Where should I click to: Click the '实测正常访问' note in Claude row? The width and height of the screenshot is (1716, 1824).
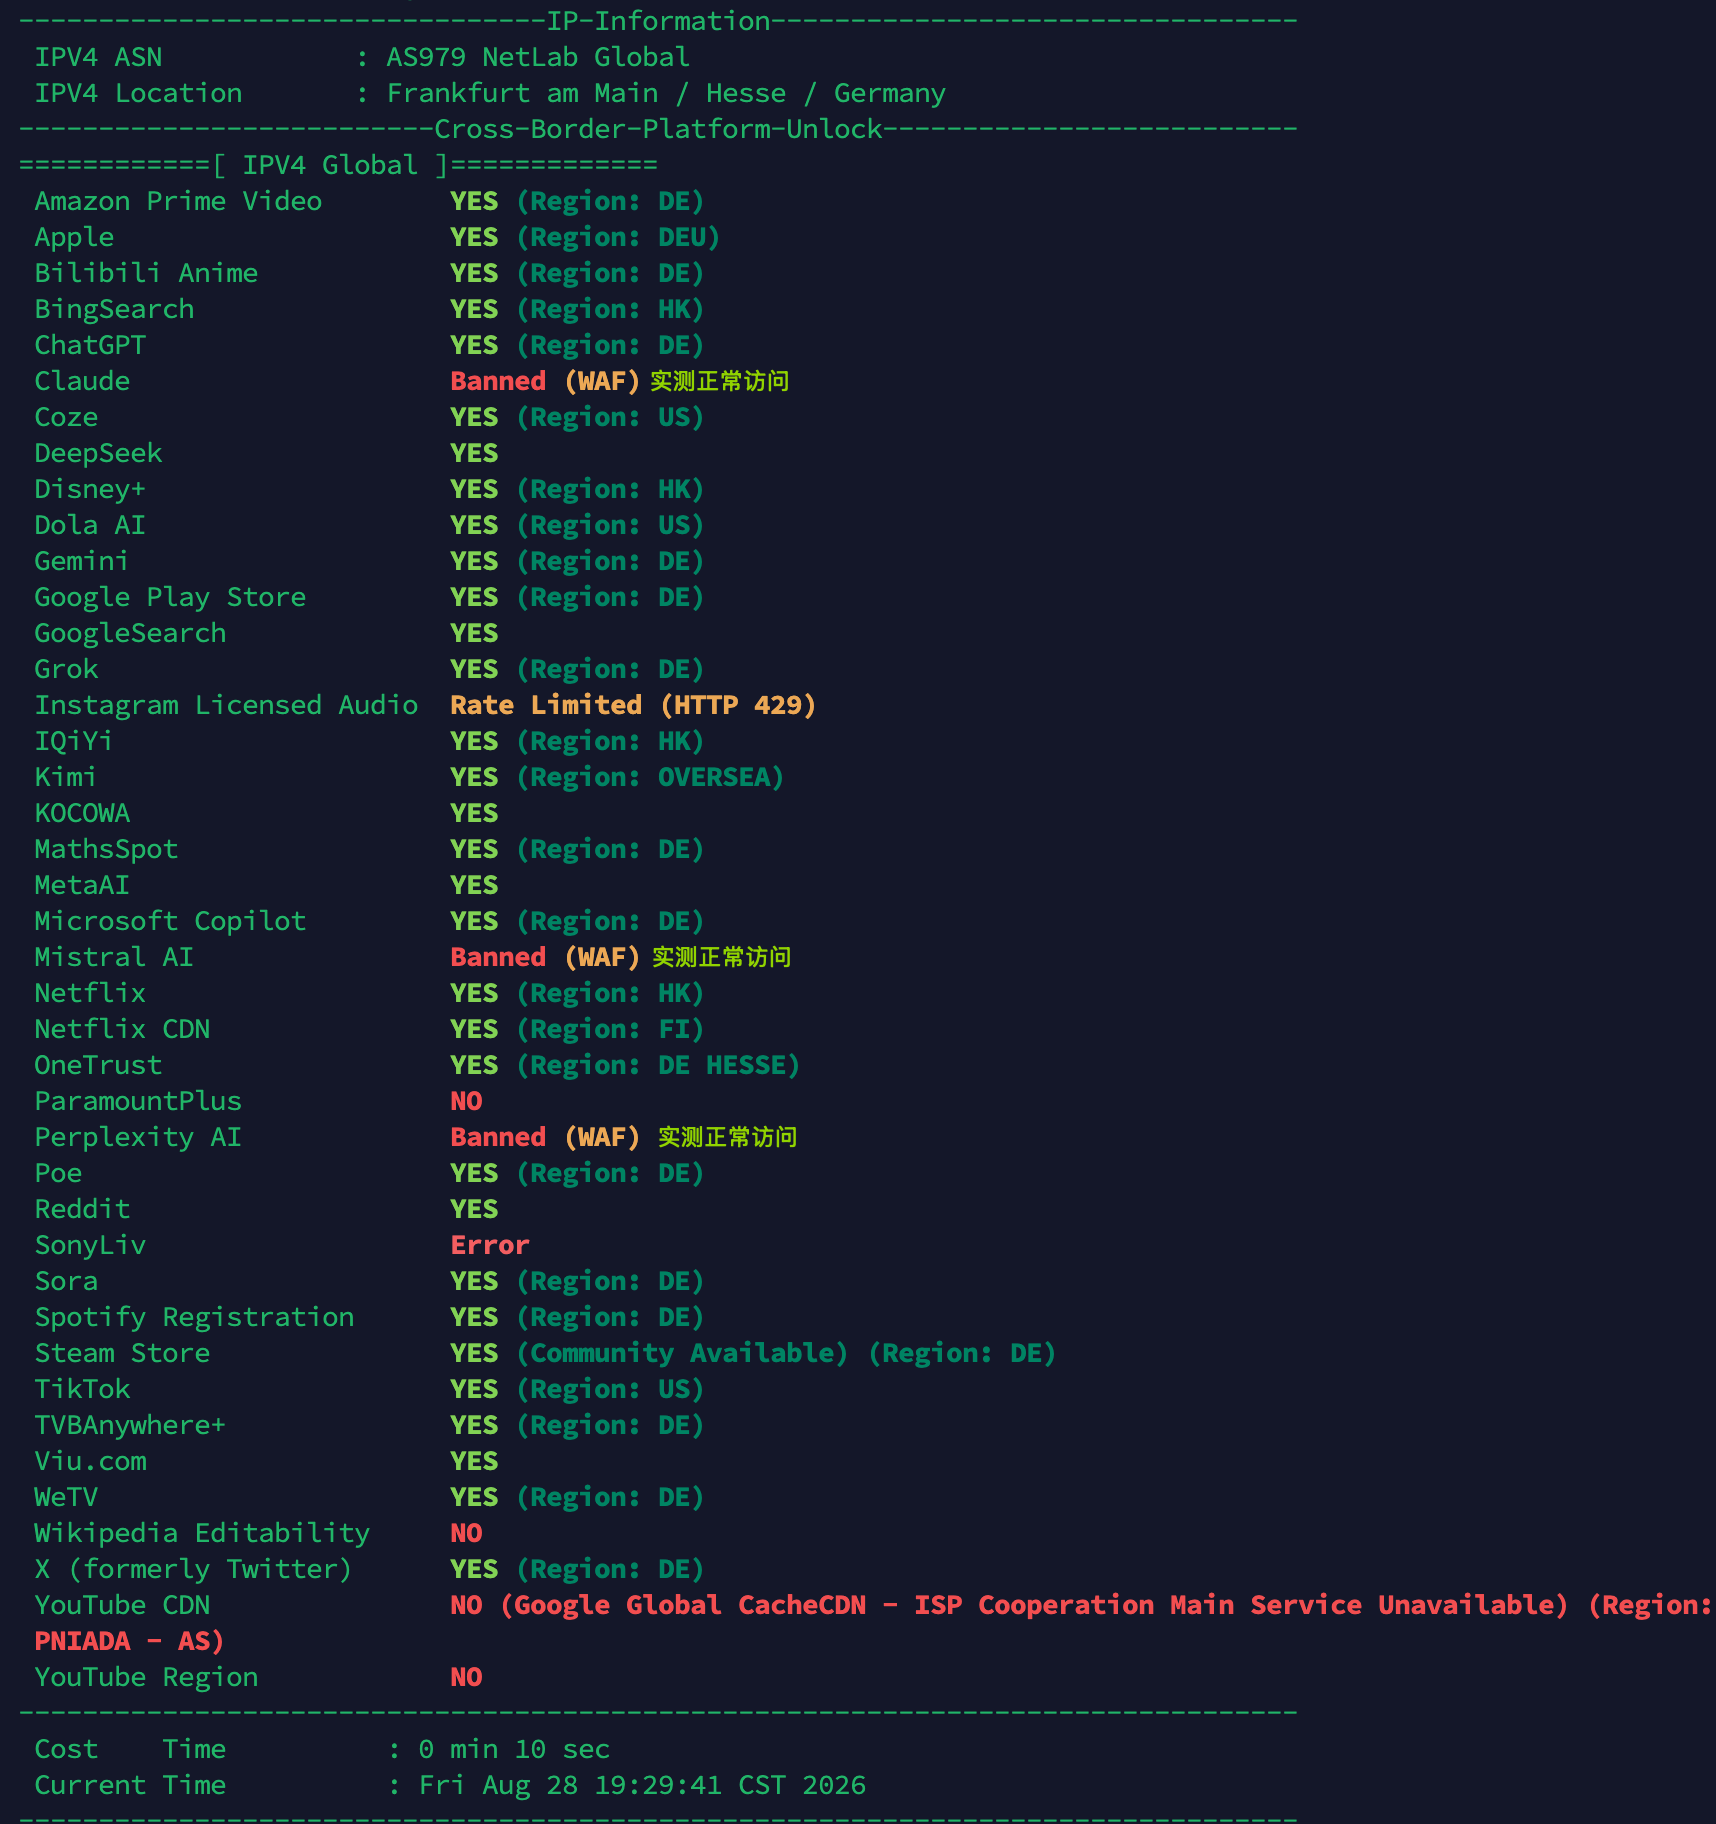tap(720, 381)
